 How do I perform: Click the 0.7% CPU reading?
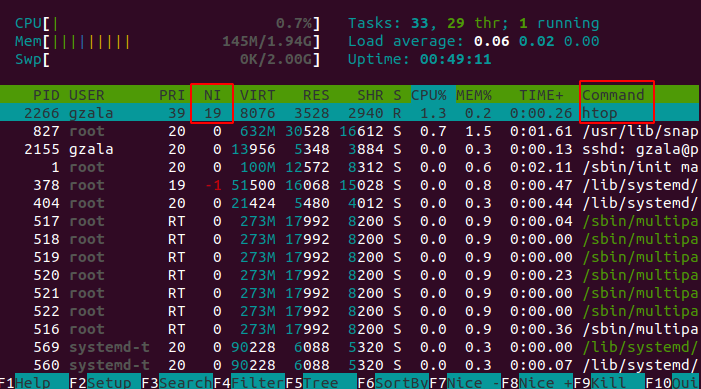pyautogui.click(x=294, y=23)
